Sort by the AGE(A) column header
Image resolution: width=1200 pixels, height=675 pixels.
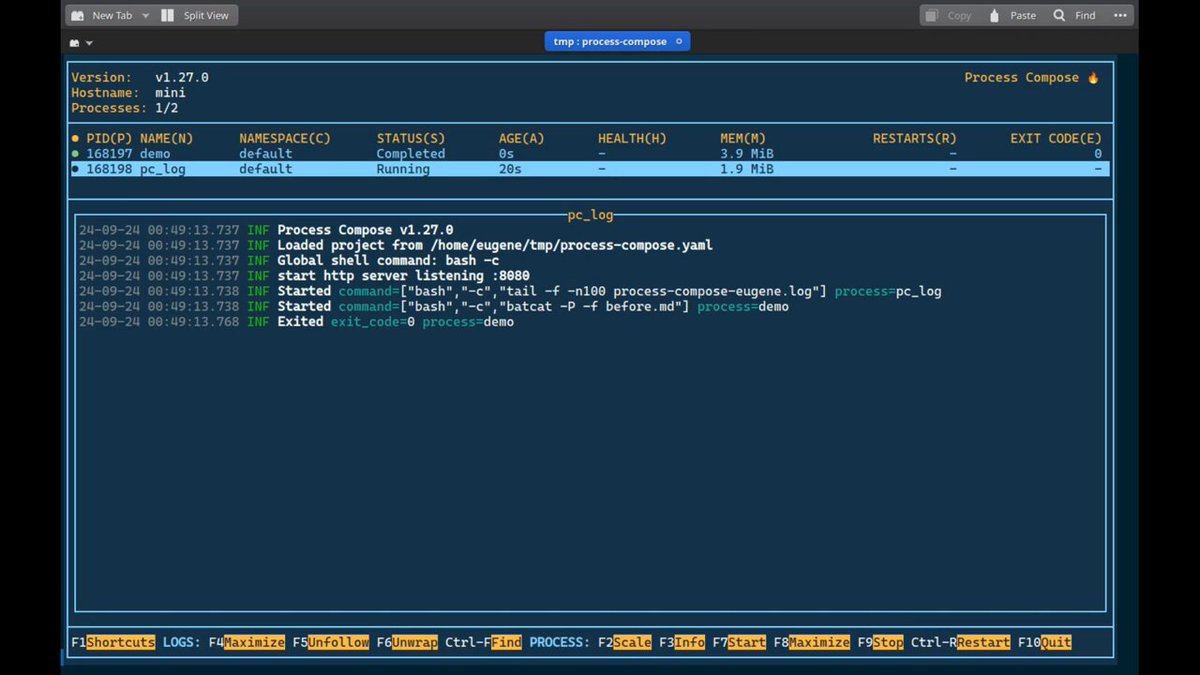click(522, 138)
